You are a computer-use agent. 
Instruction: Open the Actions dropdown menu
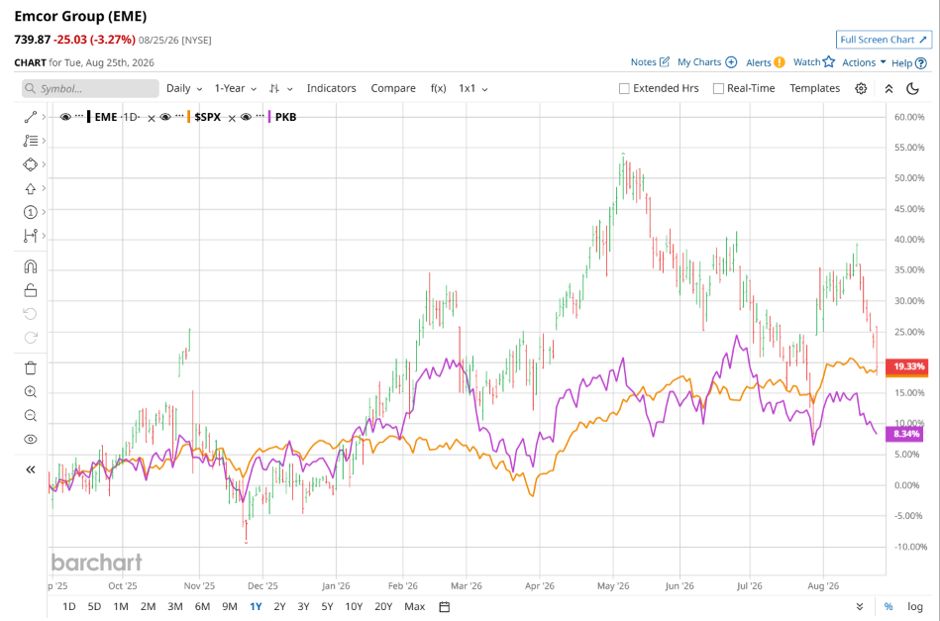[x=864, y=62]
